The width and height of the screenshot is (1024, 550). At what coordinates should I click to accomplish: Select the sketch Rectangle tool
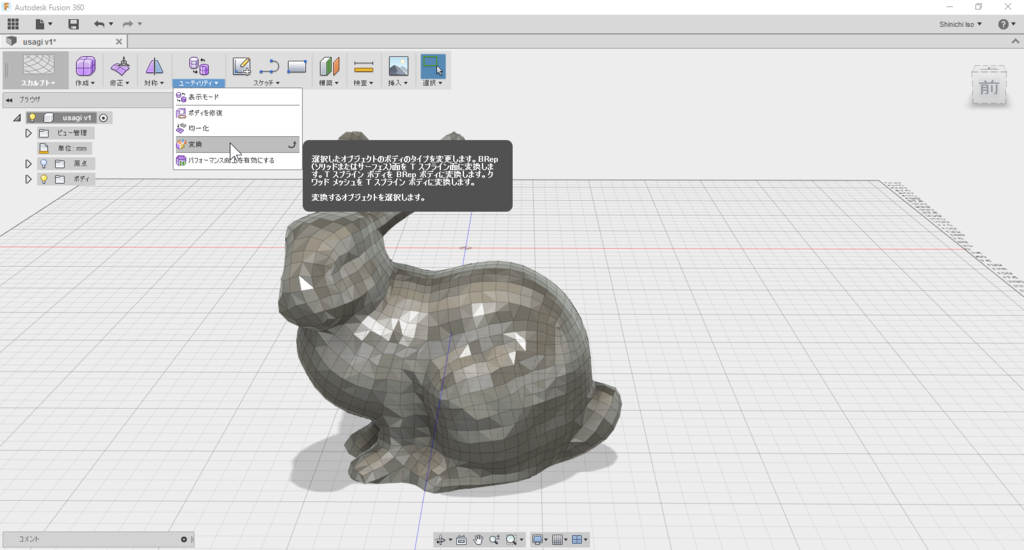pos(296,67)
